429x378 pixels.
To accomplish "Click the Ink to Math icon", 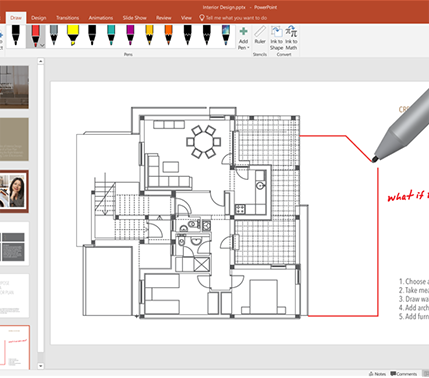I will [291, 38].
